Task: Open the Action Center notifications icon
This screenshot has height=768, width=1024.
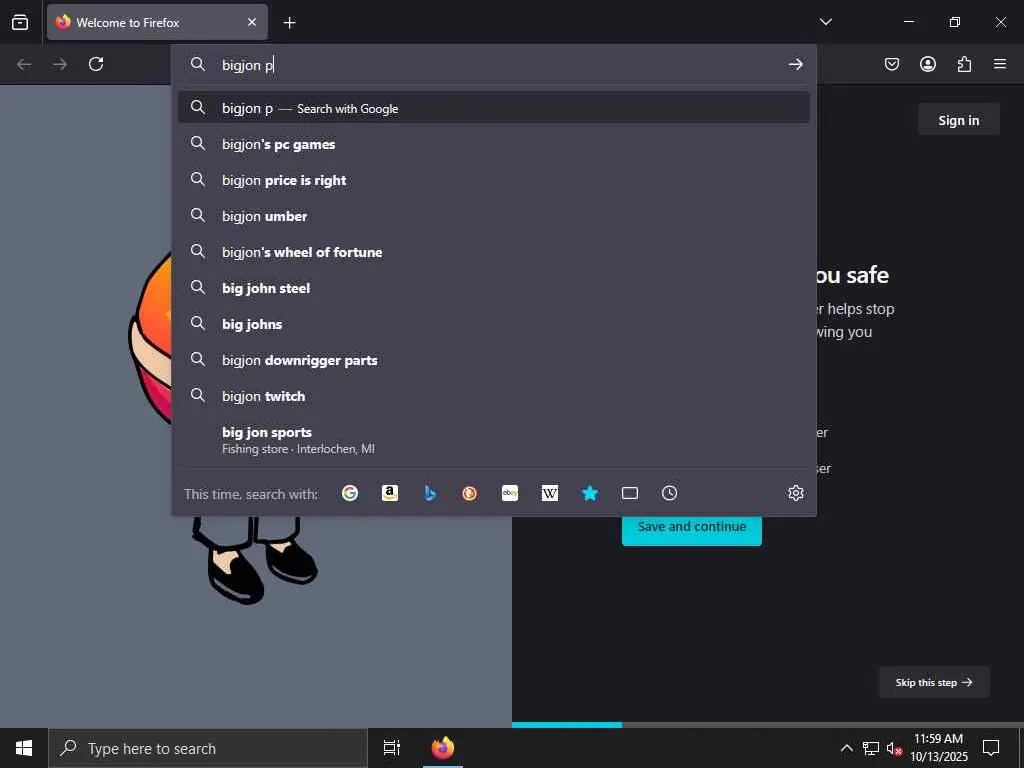Action: point(991,748)
